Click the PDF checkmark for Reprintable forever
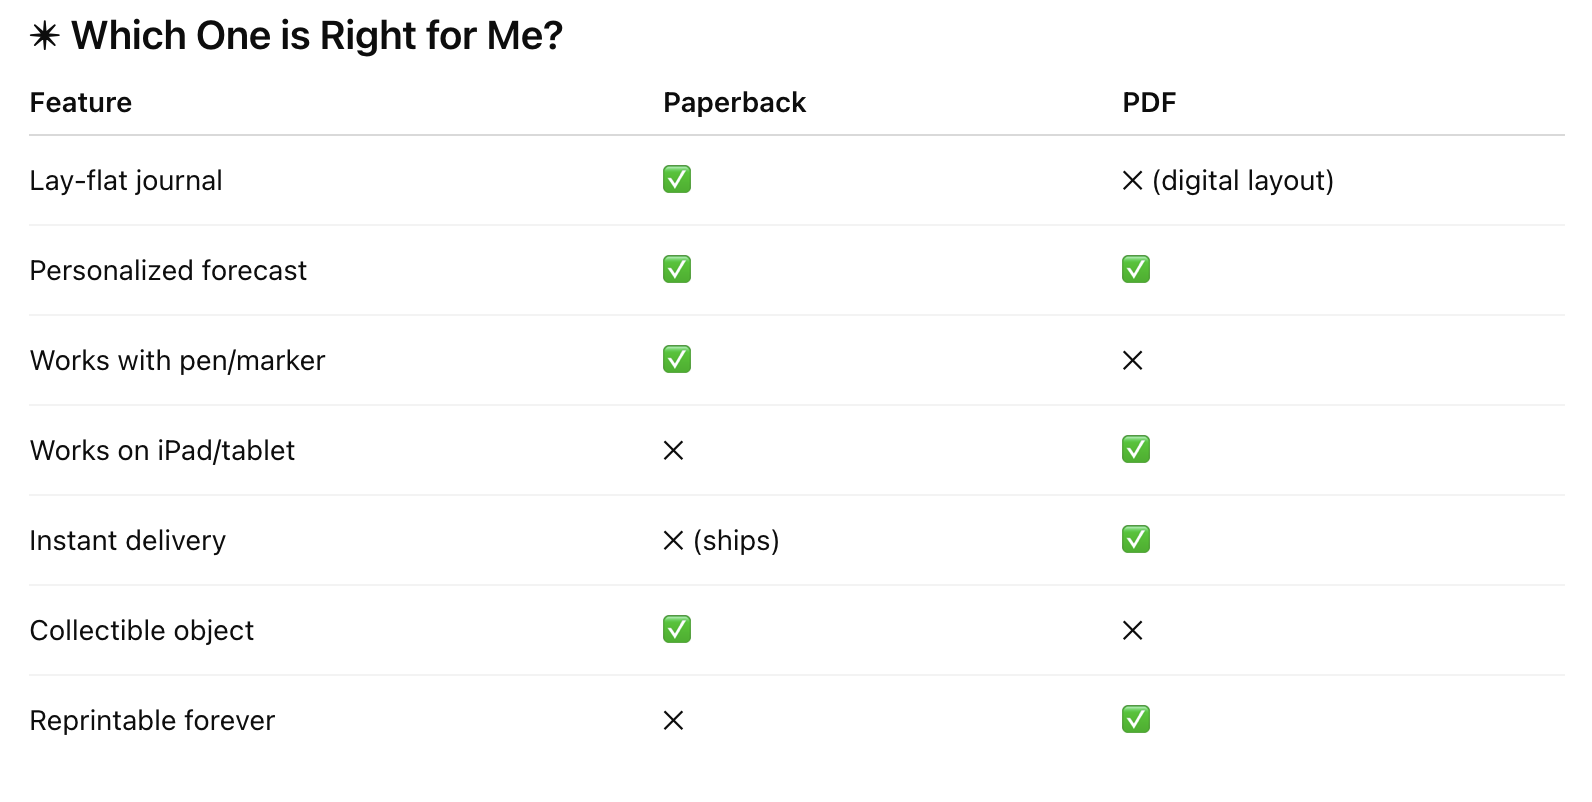This screenshot has width=1592, height=802. pyautogui.click(x=1136, y=720)
